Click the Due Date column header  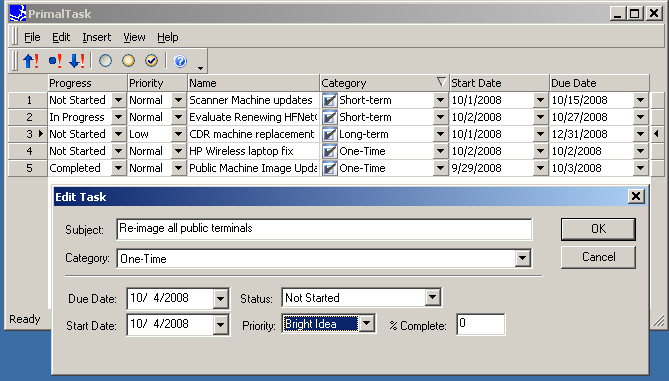[x=599, y=83]
